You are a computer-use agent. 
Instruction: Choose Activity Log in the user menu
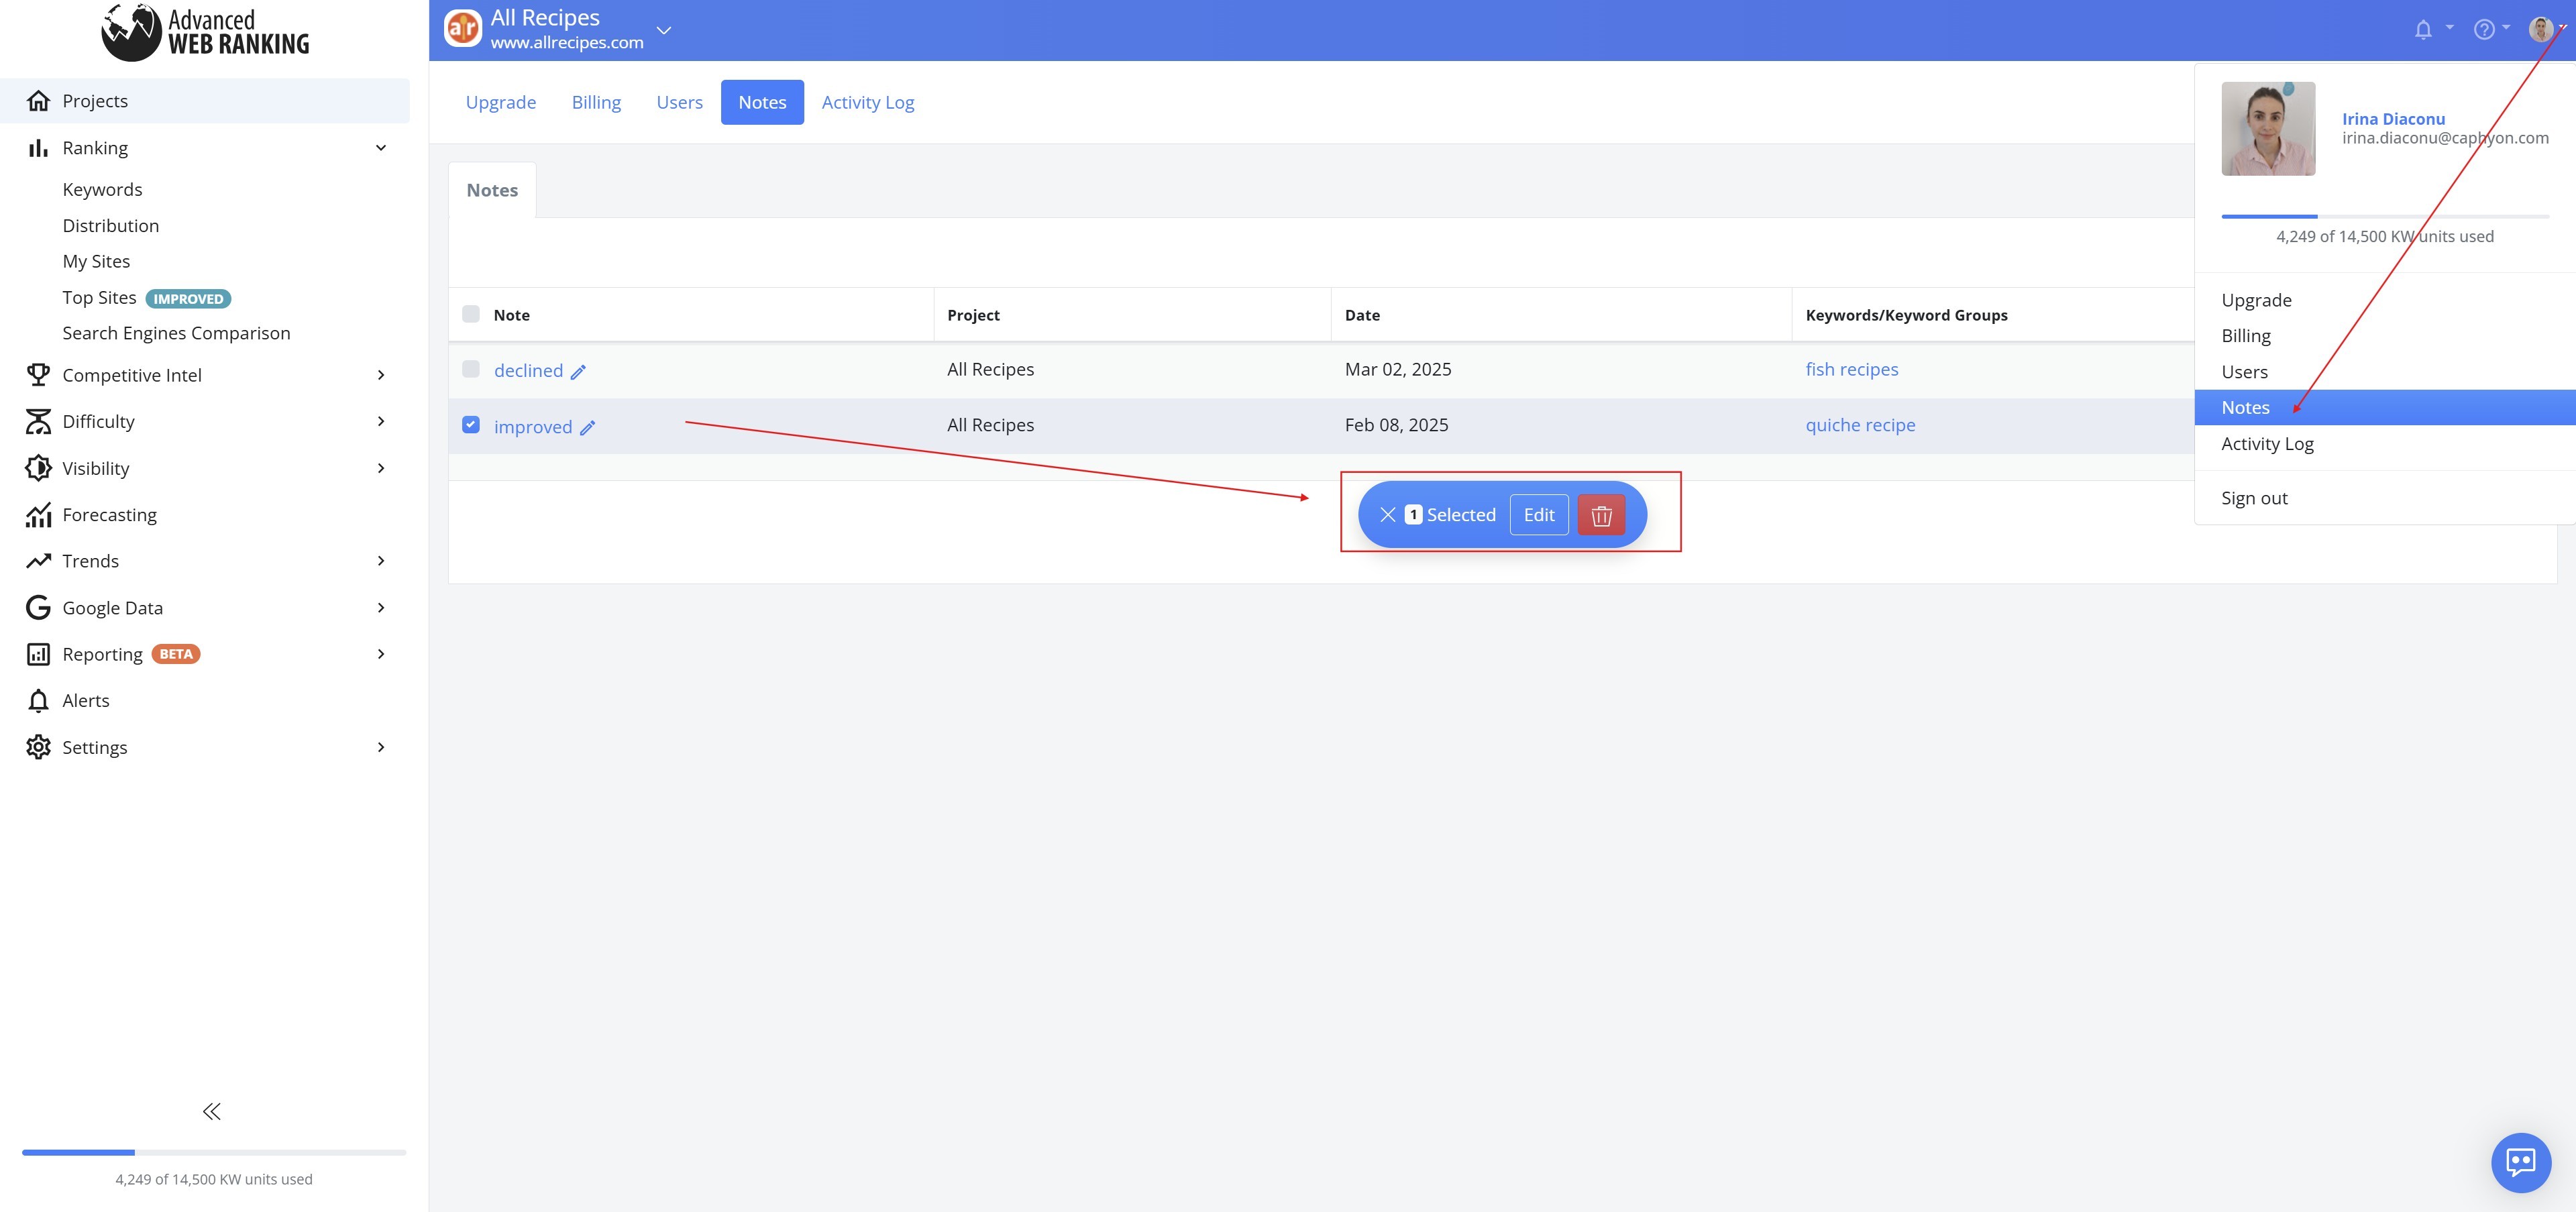coord(2385,443)
